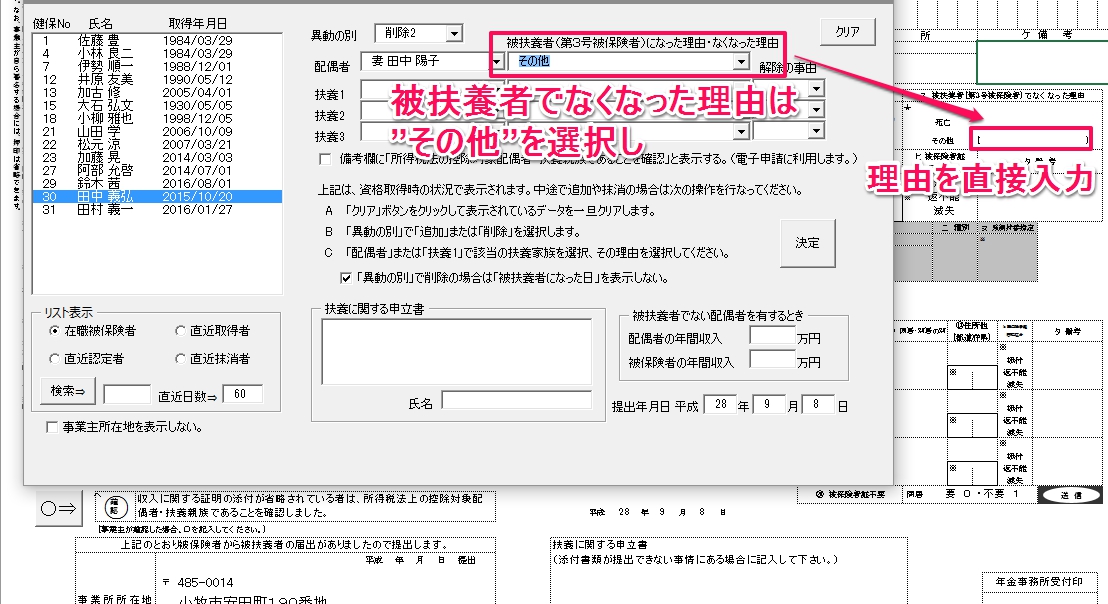This screenshot has height=604, width=1108.
Task: Select list row 23 加藤 晃
Action: point(157,158)
